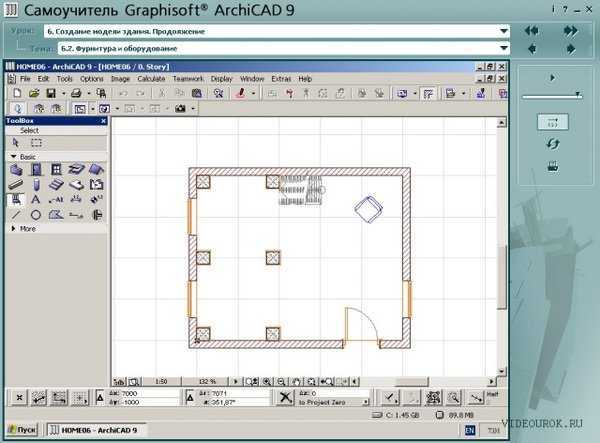Select the Text tool in ToolBox

(x=36, y=200)
